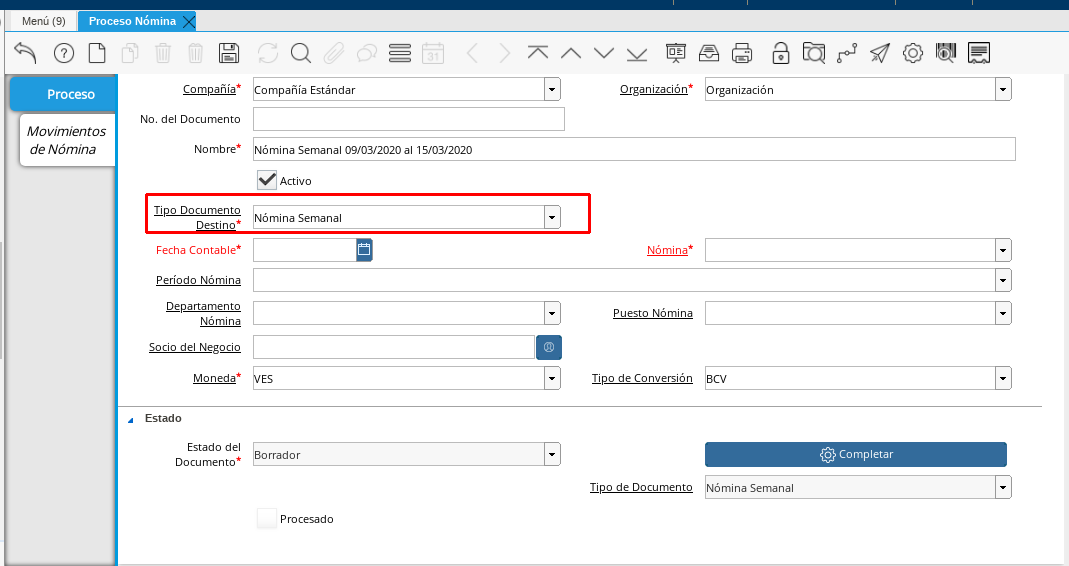Toggle the Activo checkbox
The height and width of the screenshot is (566, 1069).
tap(267, 180)
